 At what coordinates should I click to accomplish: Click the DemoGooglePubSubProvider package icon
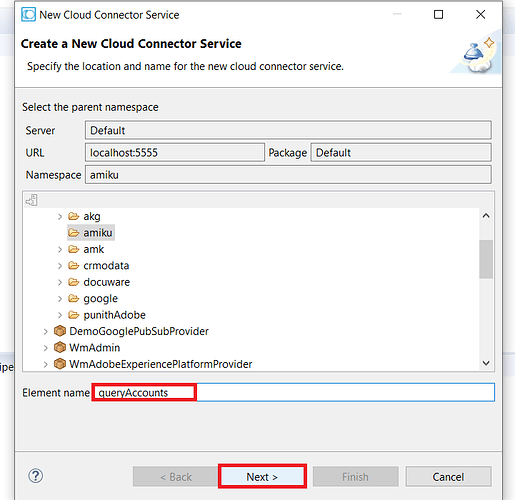(x=60, y=331)
